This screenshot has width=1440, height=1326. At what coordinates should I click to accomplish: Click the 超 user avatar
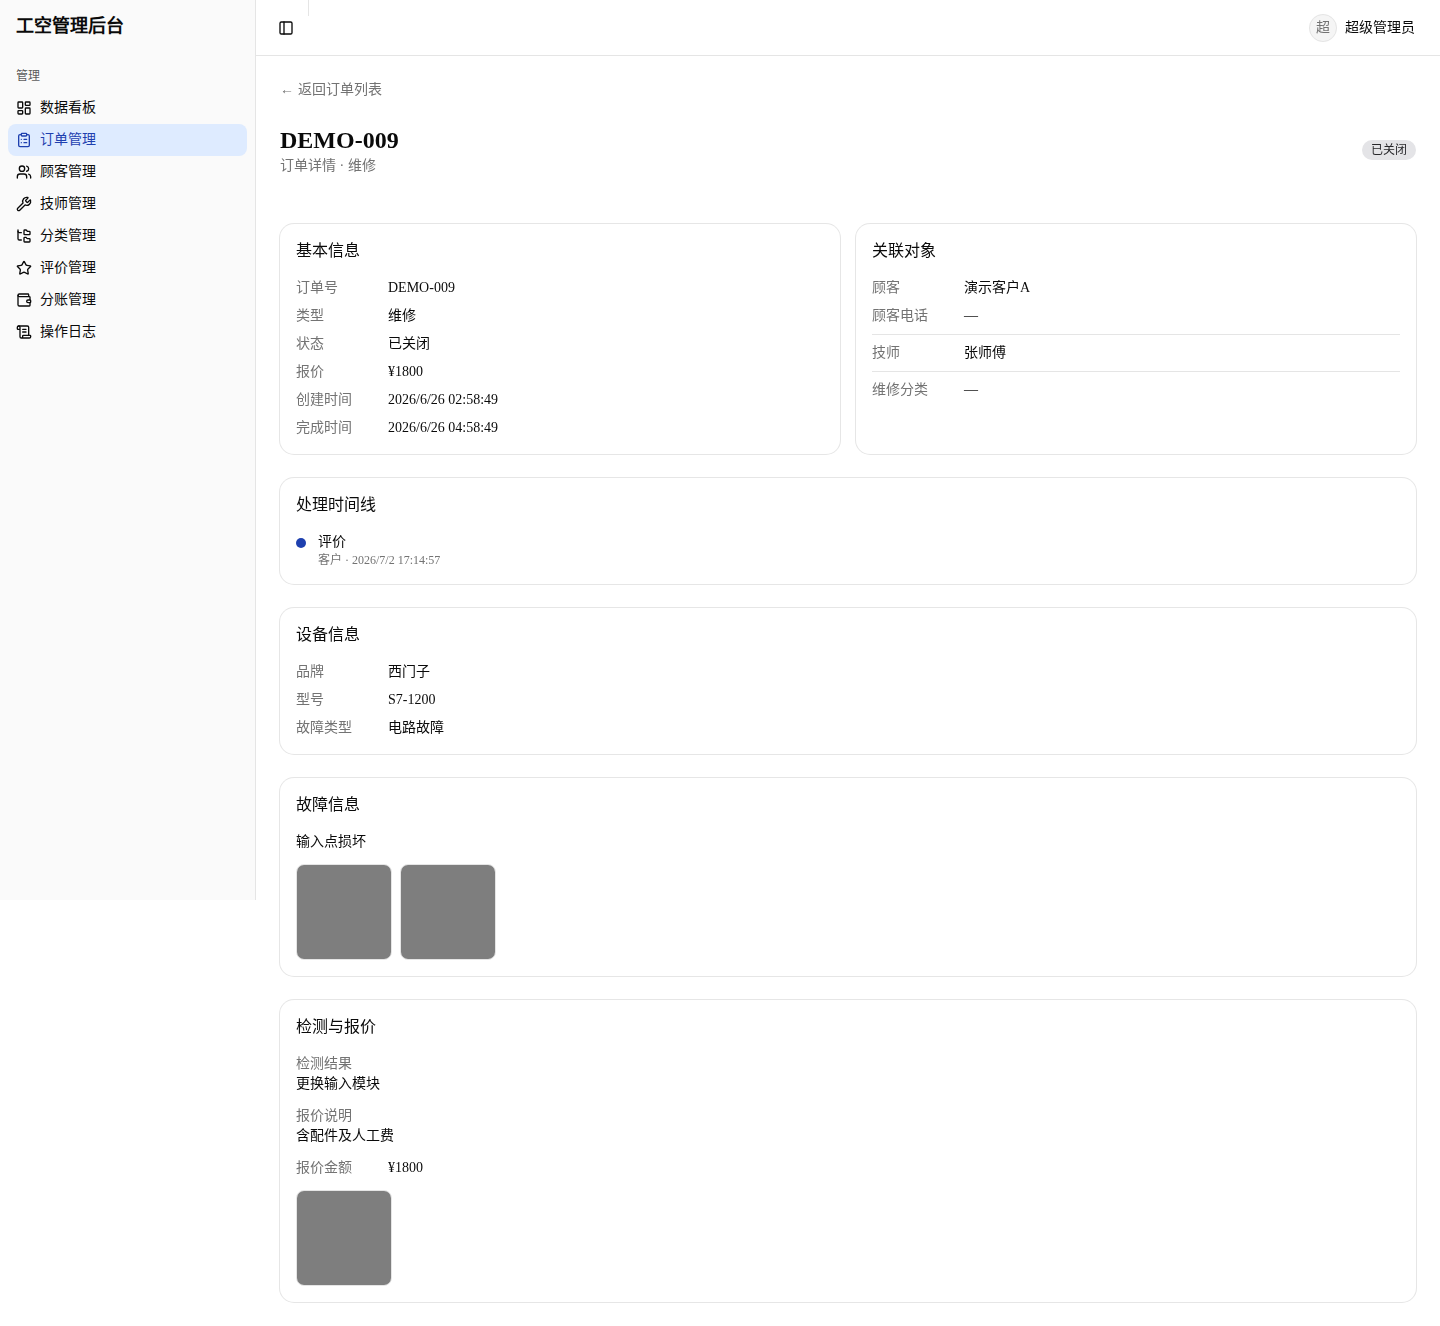pyautogui.click(x=1323, y=28)
